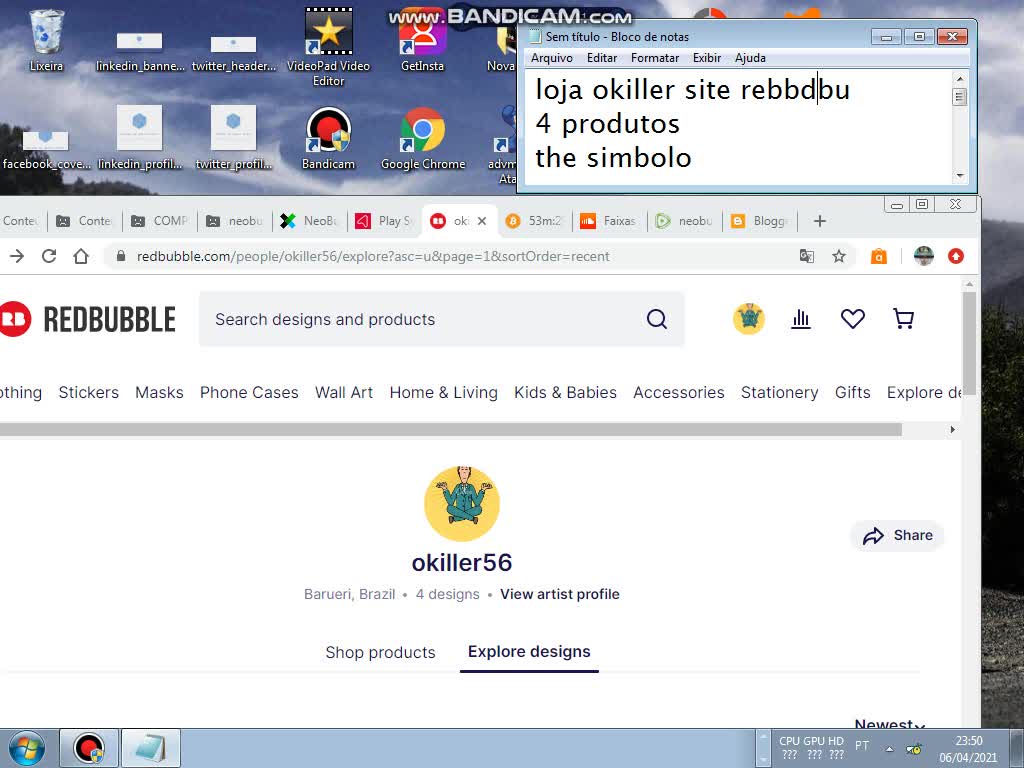Open Notepad from the taskbar
This screenshot has width=1024, height=768.
point(151,748)
